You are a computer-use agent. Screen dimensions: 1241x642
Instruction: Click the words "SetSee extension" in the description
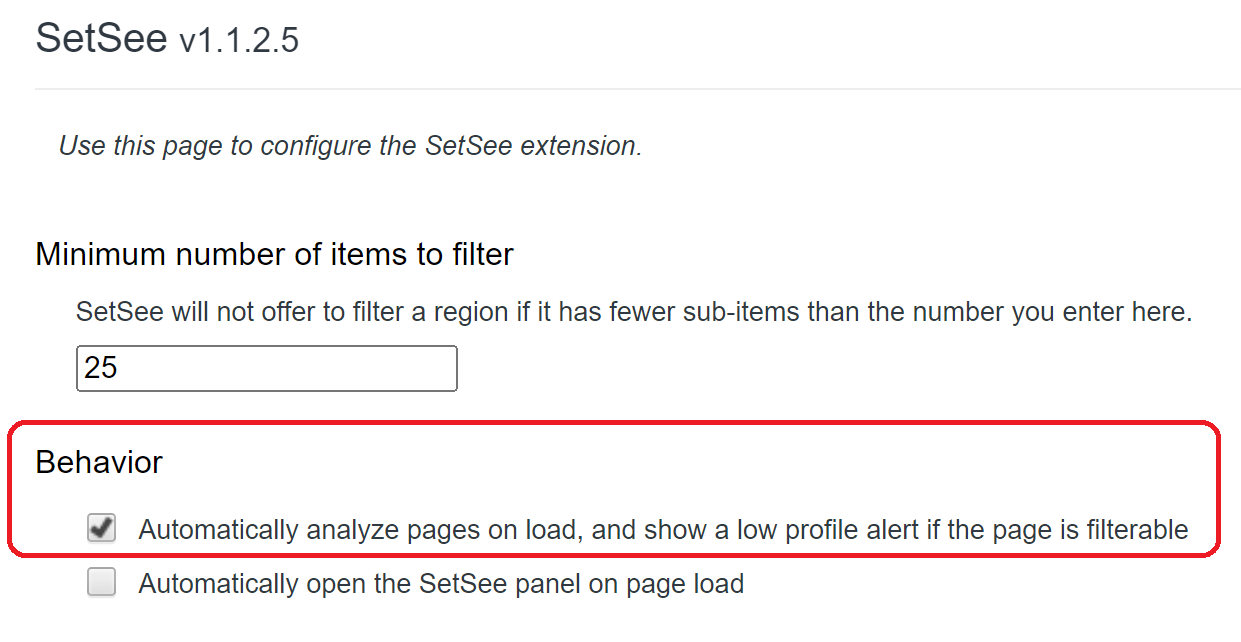(x=532, y=146)
